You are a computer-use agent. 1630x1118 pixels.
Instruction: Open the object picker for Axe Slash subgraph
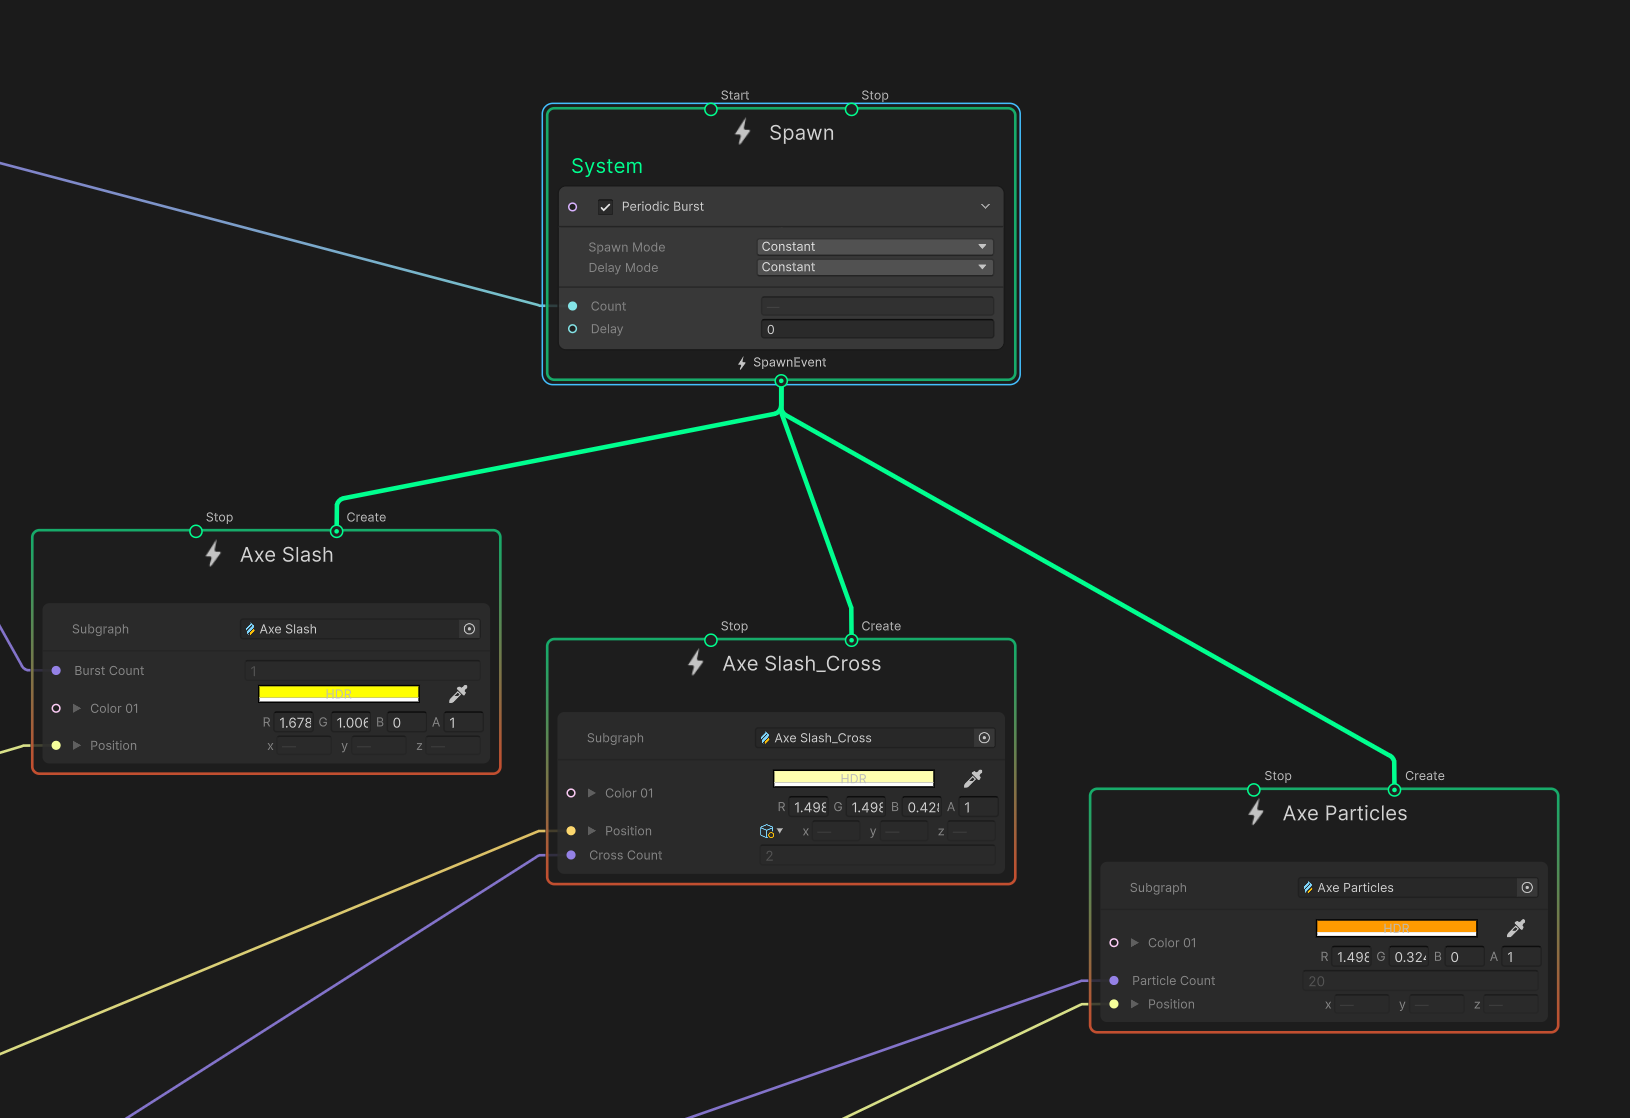coord(469,628)
